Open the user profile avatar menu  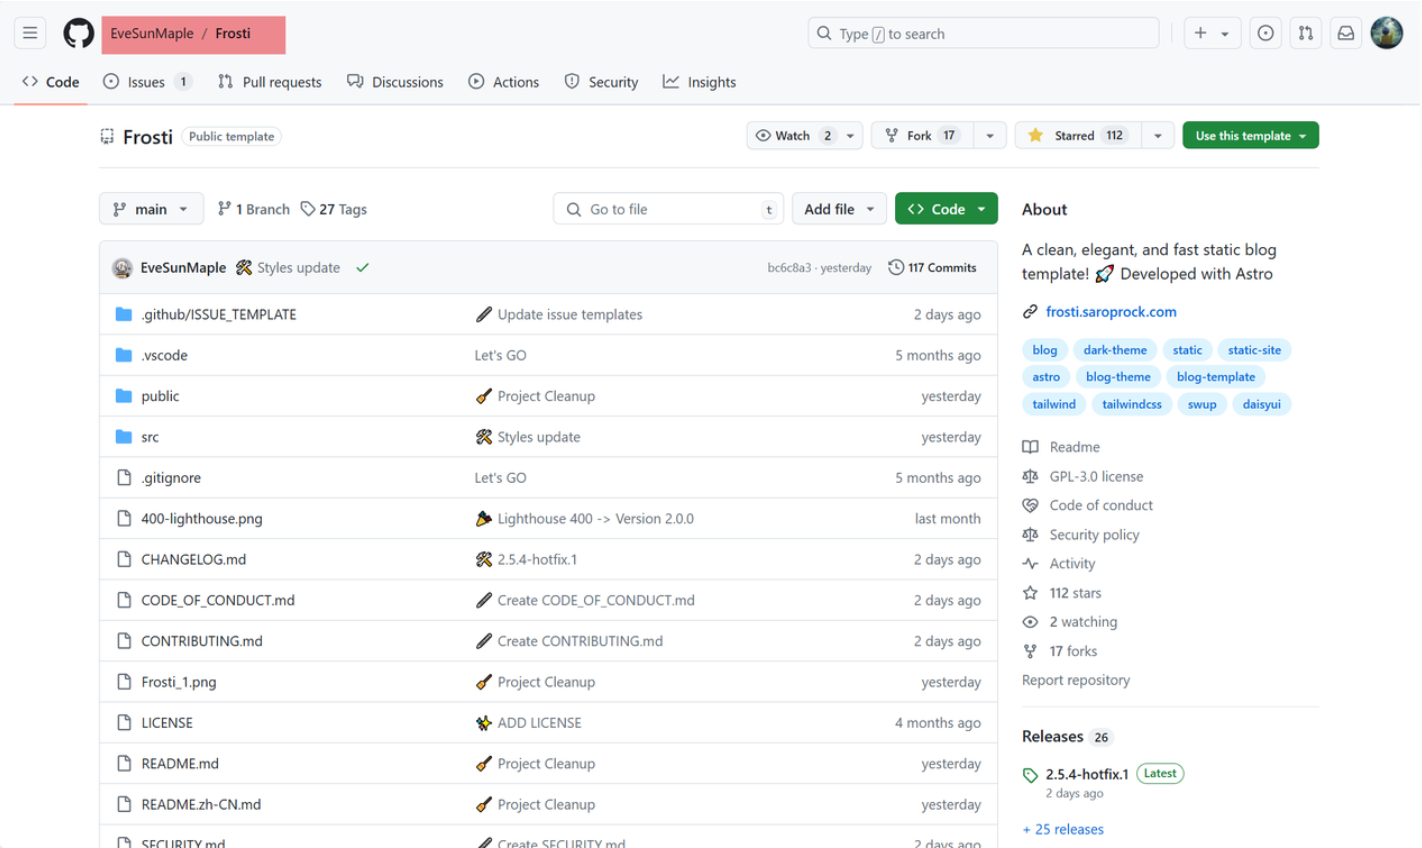pos(1386,33)
